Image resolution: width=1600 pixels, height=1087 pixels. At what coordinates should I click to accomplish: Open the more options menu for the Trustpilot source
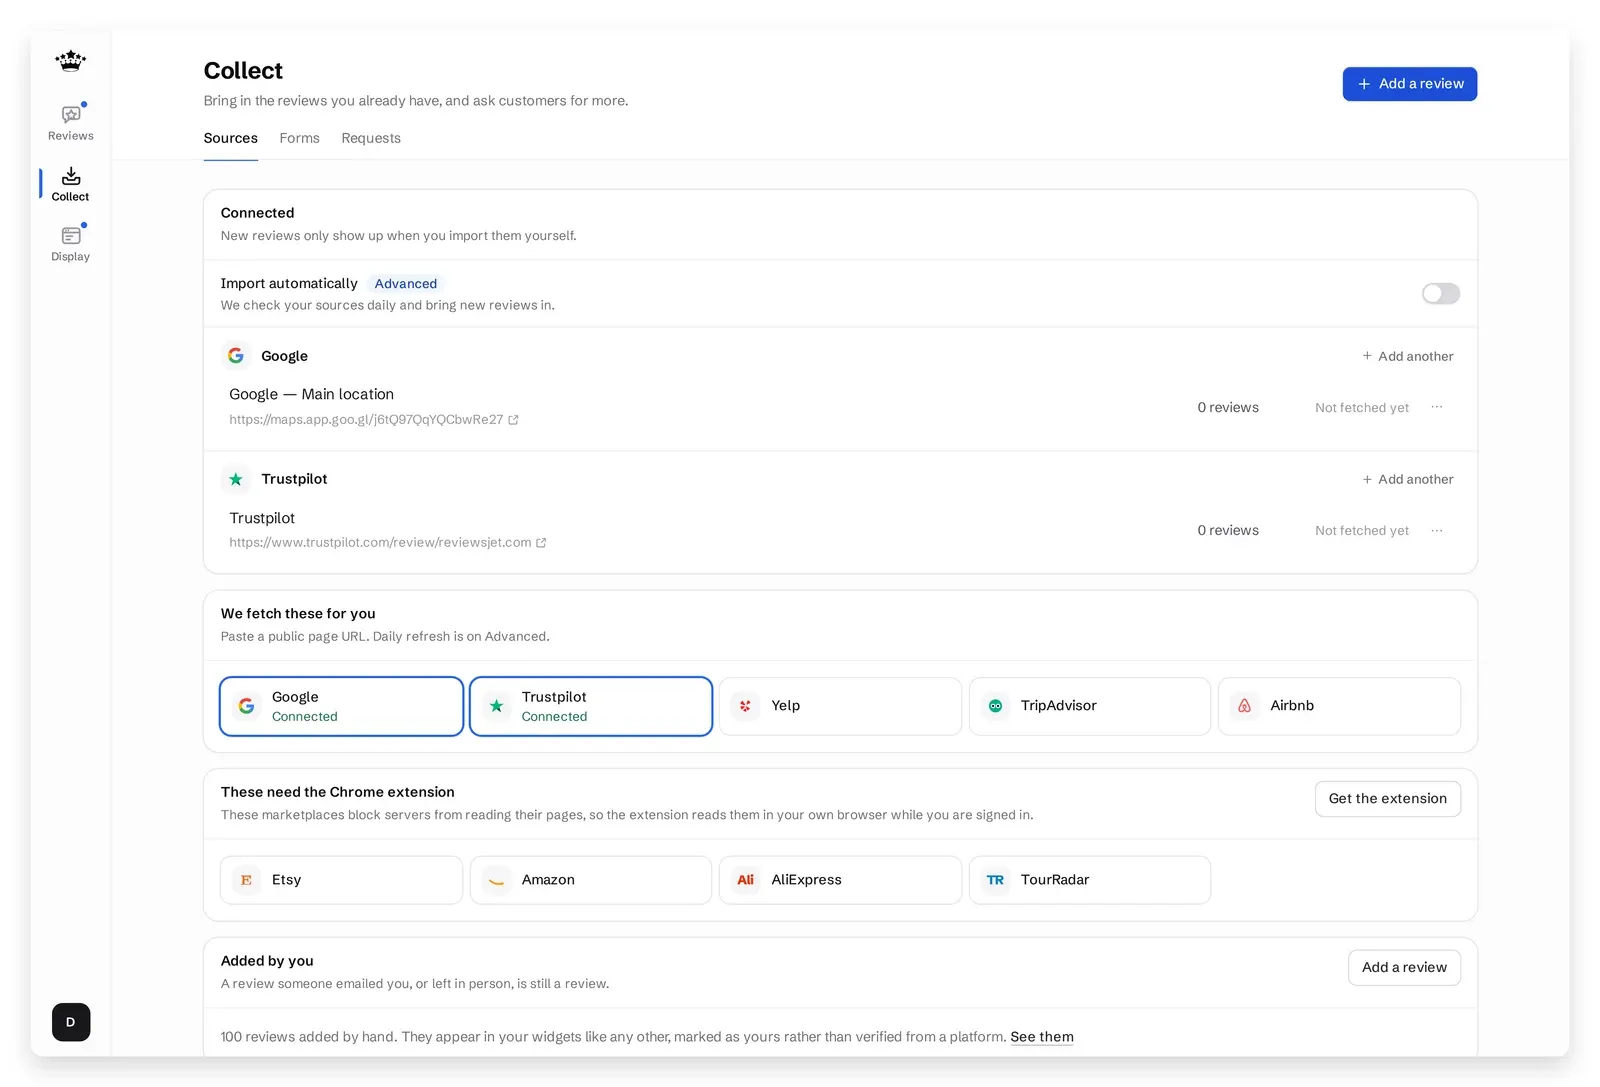click(x=1437, y=531)
